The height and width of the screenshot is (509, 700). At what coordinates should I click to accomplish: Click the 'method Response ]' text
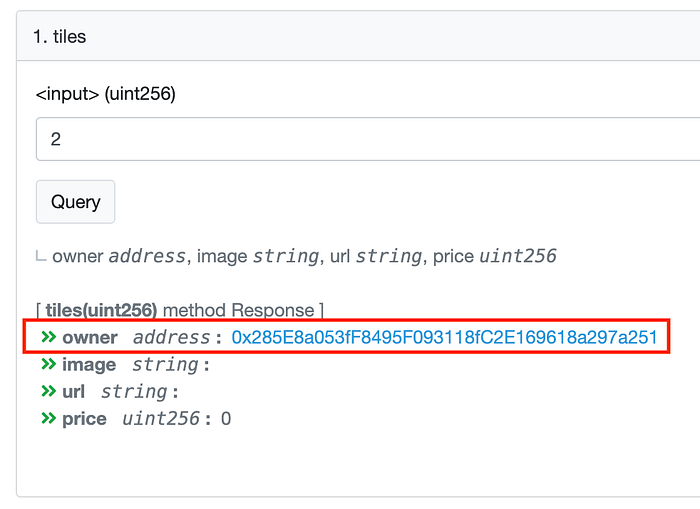(x=243, y=310)
